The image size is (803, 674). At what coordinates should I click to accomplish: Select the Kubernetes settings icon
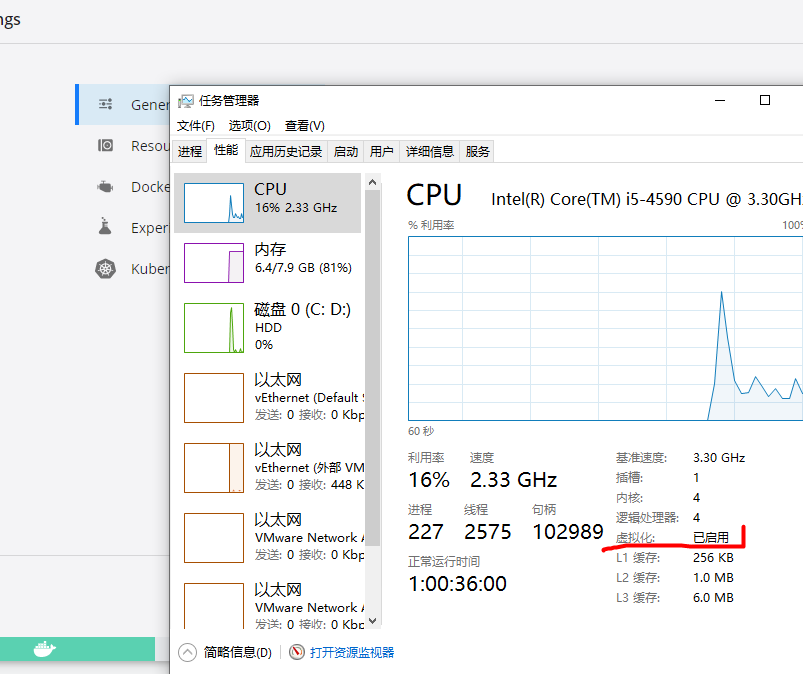(x=106, y=268)
